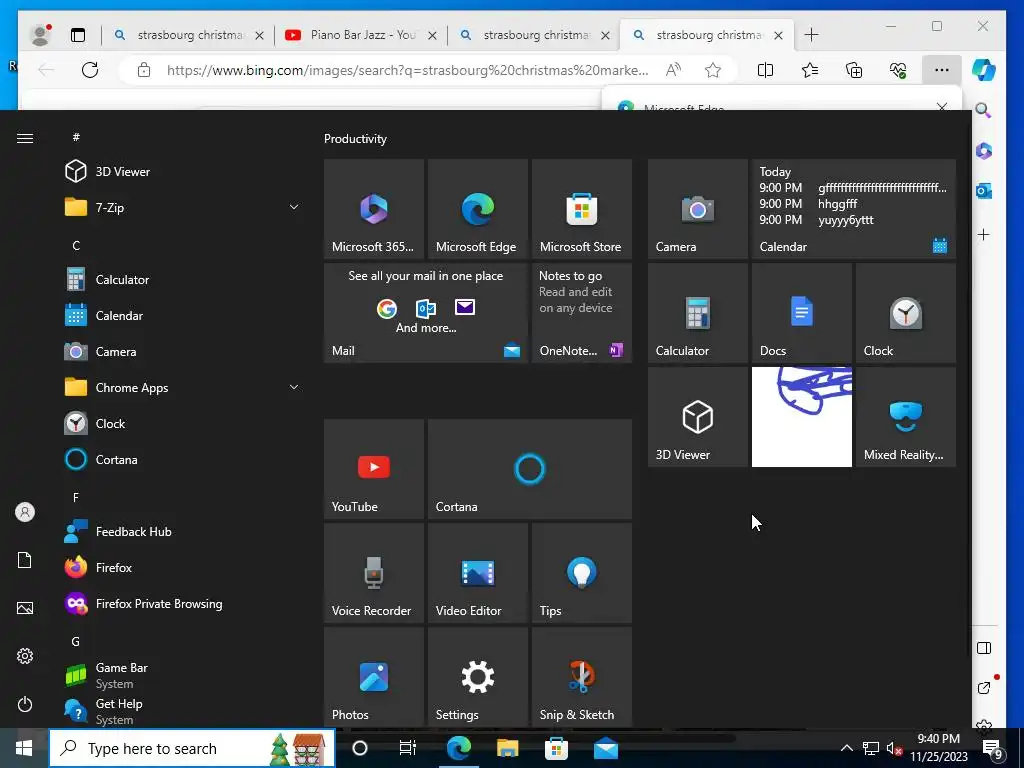Viewport: 1024px width, 768px height.
Task: Open the Voice Recorder tile
Action: tap(374, 573)
